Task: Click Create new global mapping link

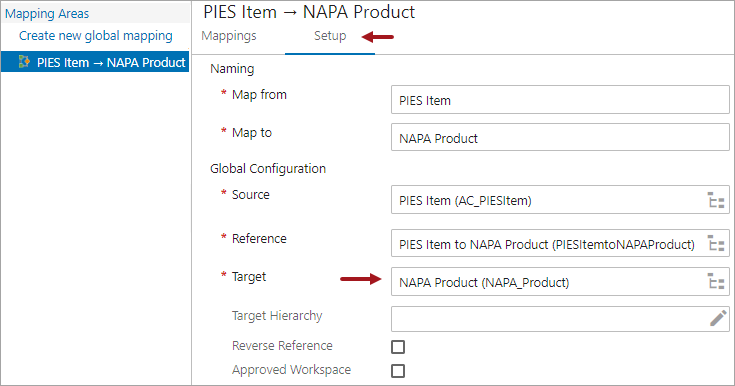Action: coord(96,36)
